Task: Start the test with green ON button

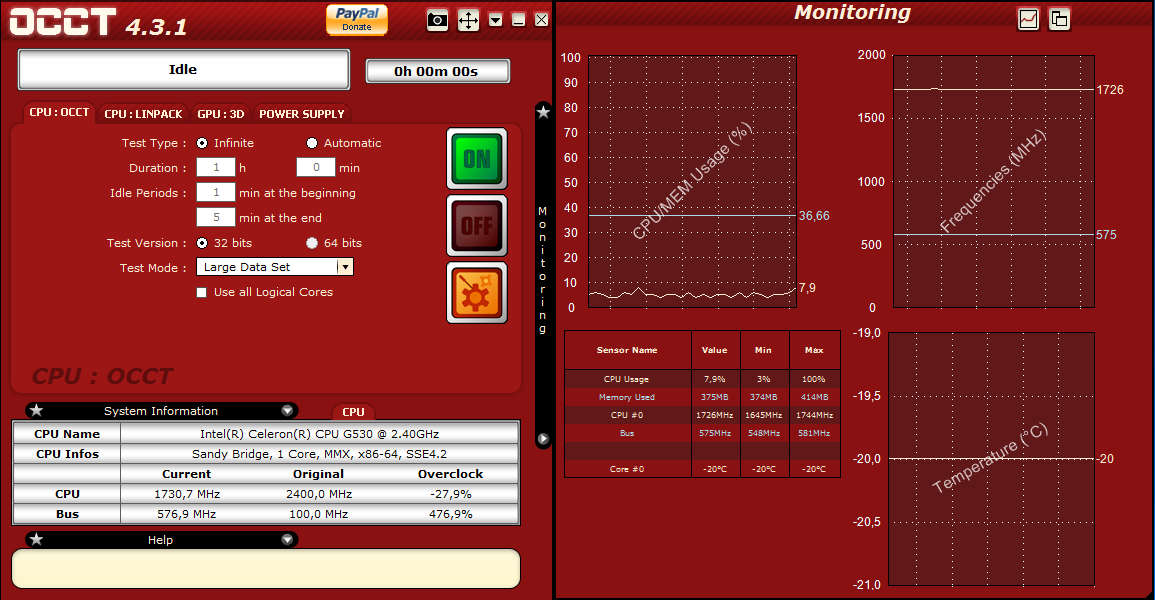Action: point(477,158)
